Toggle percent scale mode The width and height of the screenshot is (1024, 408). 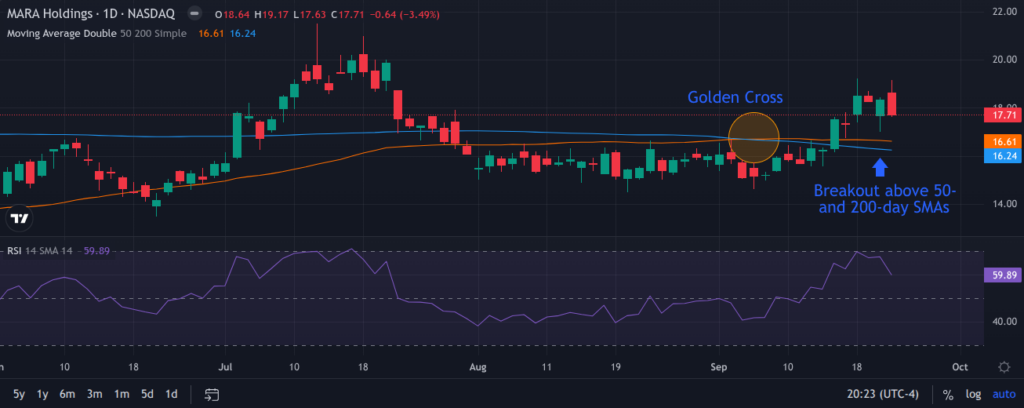(947, 393)
